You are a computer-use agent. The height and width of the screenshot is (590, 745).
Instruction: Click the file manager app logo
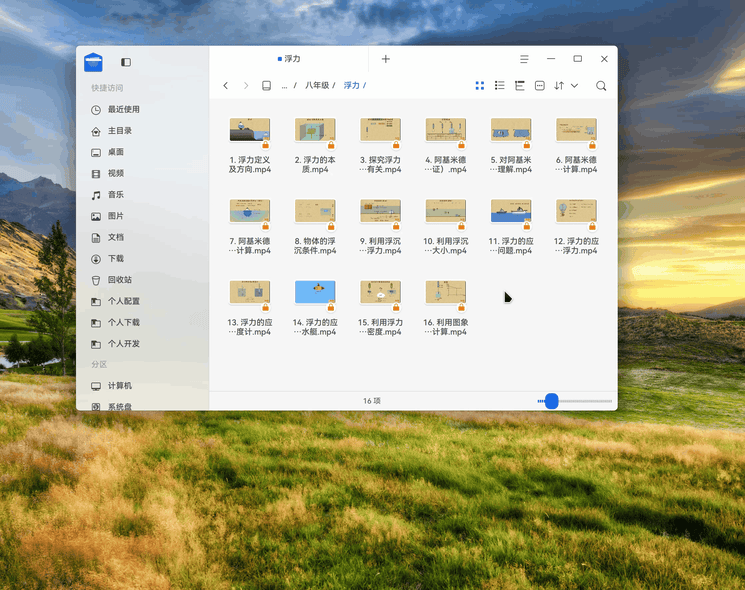click(93, 62)
